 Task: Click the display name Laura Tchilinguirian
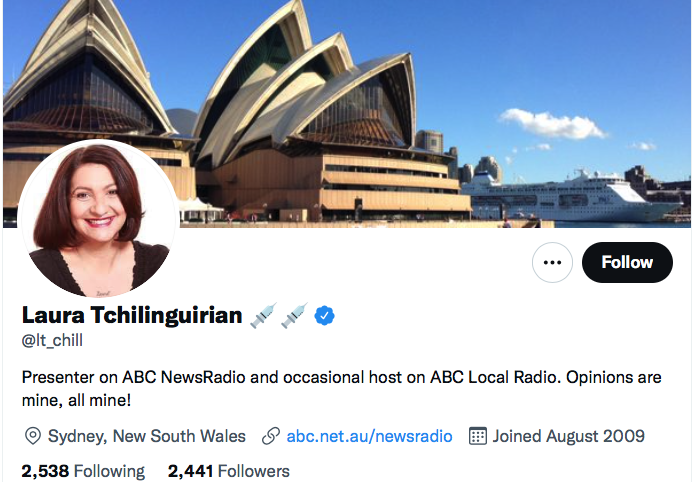click(132, 316)
